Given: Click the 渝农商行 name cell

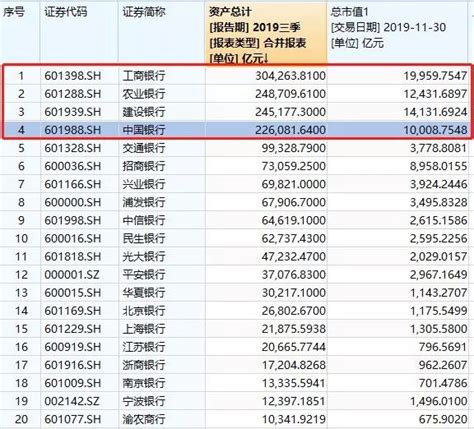Looking at the screenshot, I should pyautogui.click(x=144, y=419).
